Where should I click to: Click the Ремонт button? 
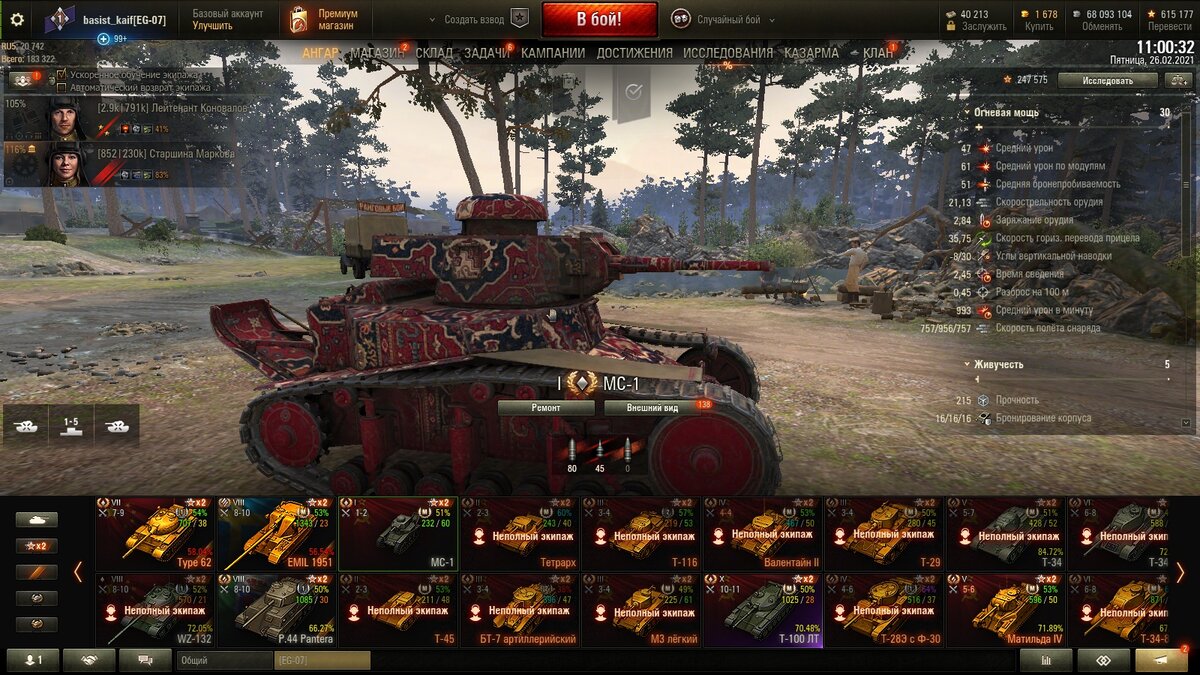pyautogui.click(x=546, y=408)
